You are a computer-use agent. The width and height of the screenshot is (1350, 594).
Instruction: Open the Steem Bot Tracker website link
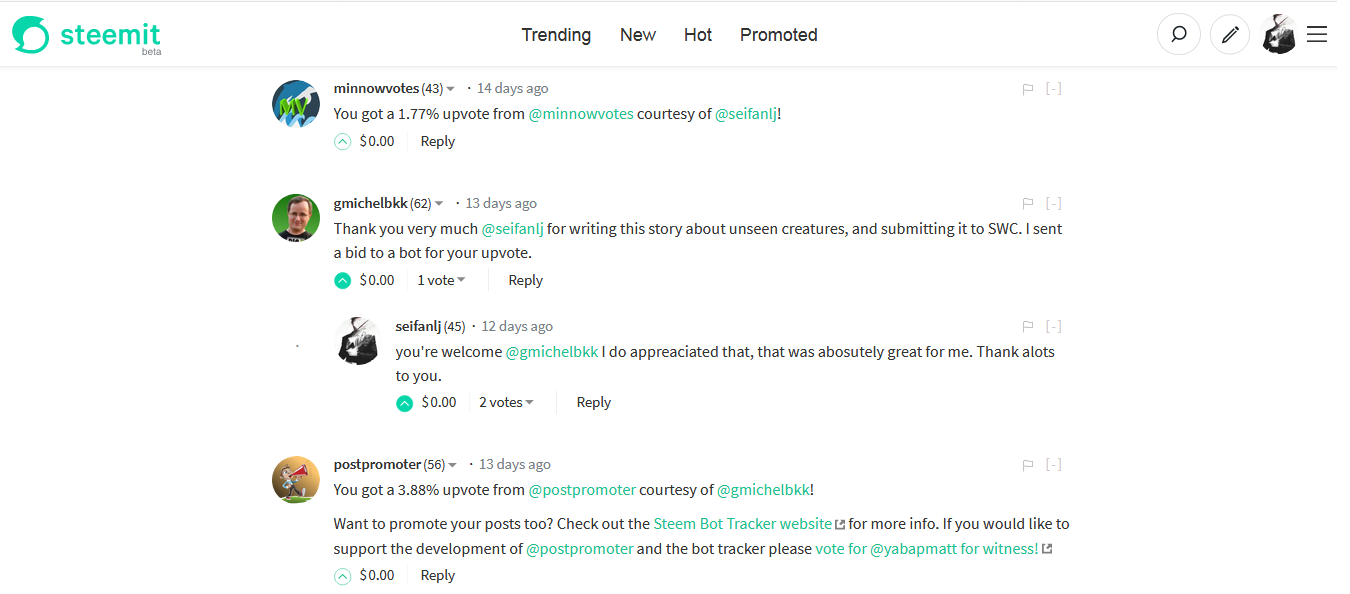[742, 524]
